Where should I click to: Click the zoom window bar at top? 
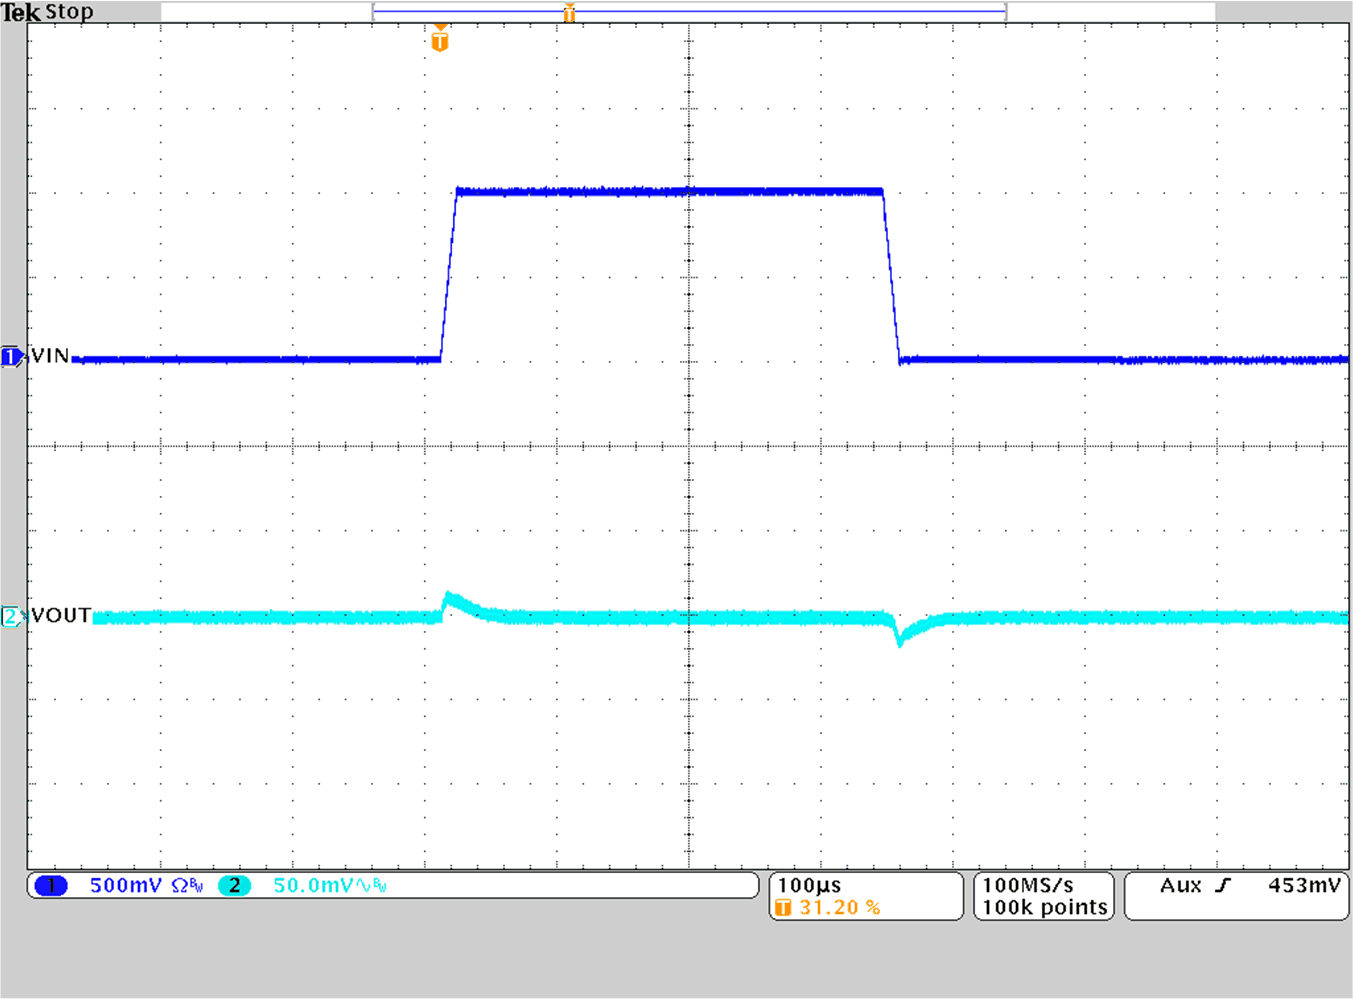coord(690,11)
